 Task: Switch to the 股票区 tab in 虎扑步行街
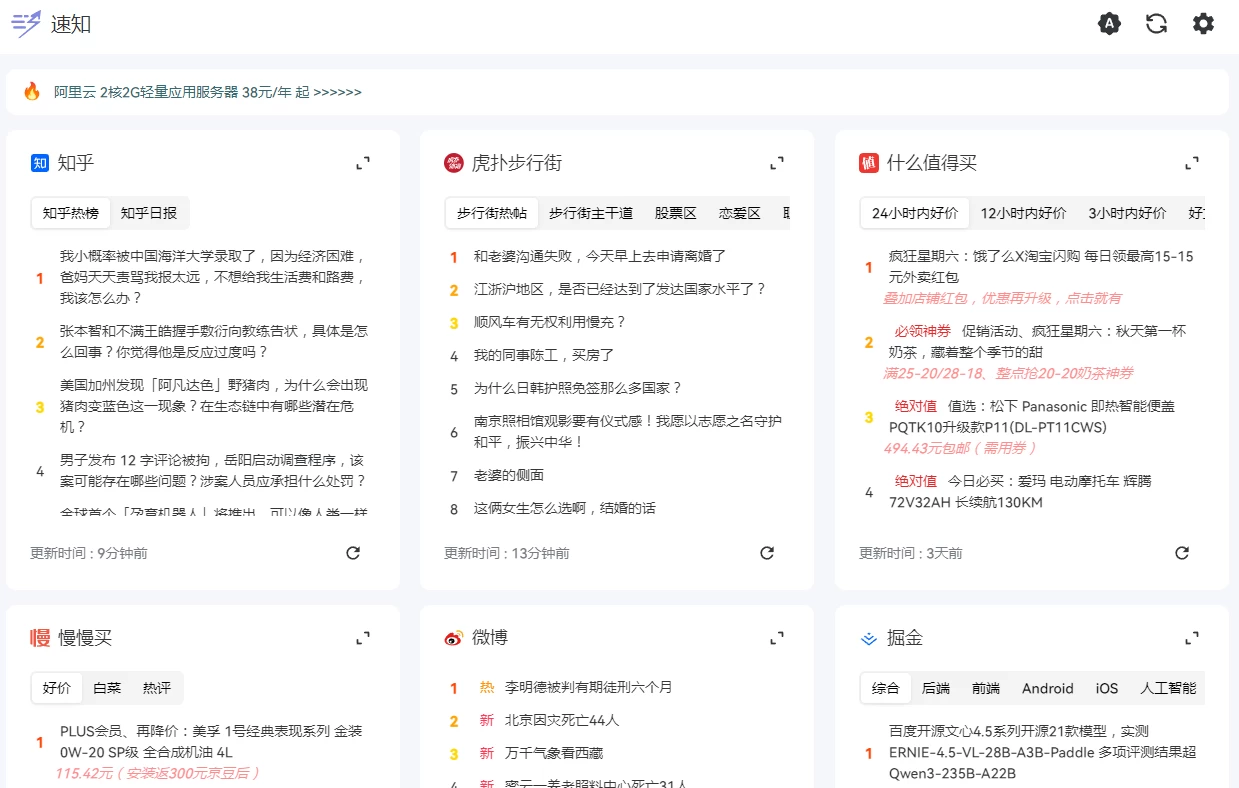click(676, 212)
